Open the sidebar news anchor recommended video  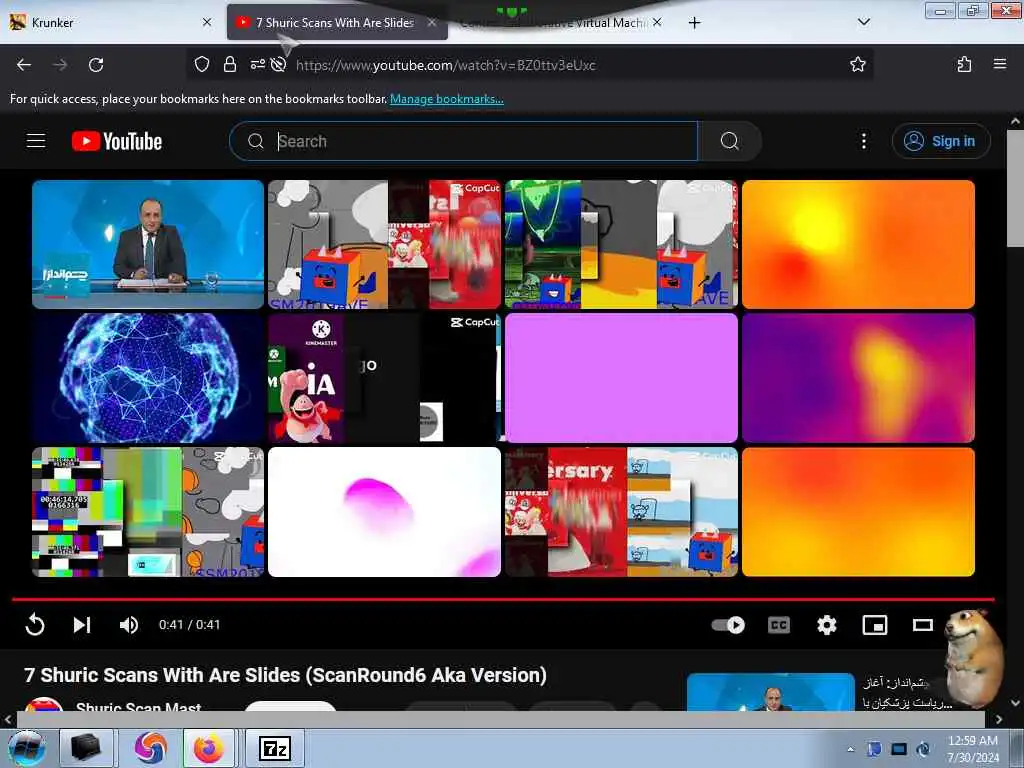(x=771, y=692)
